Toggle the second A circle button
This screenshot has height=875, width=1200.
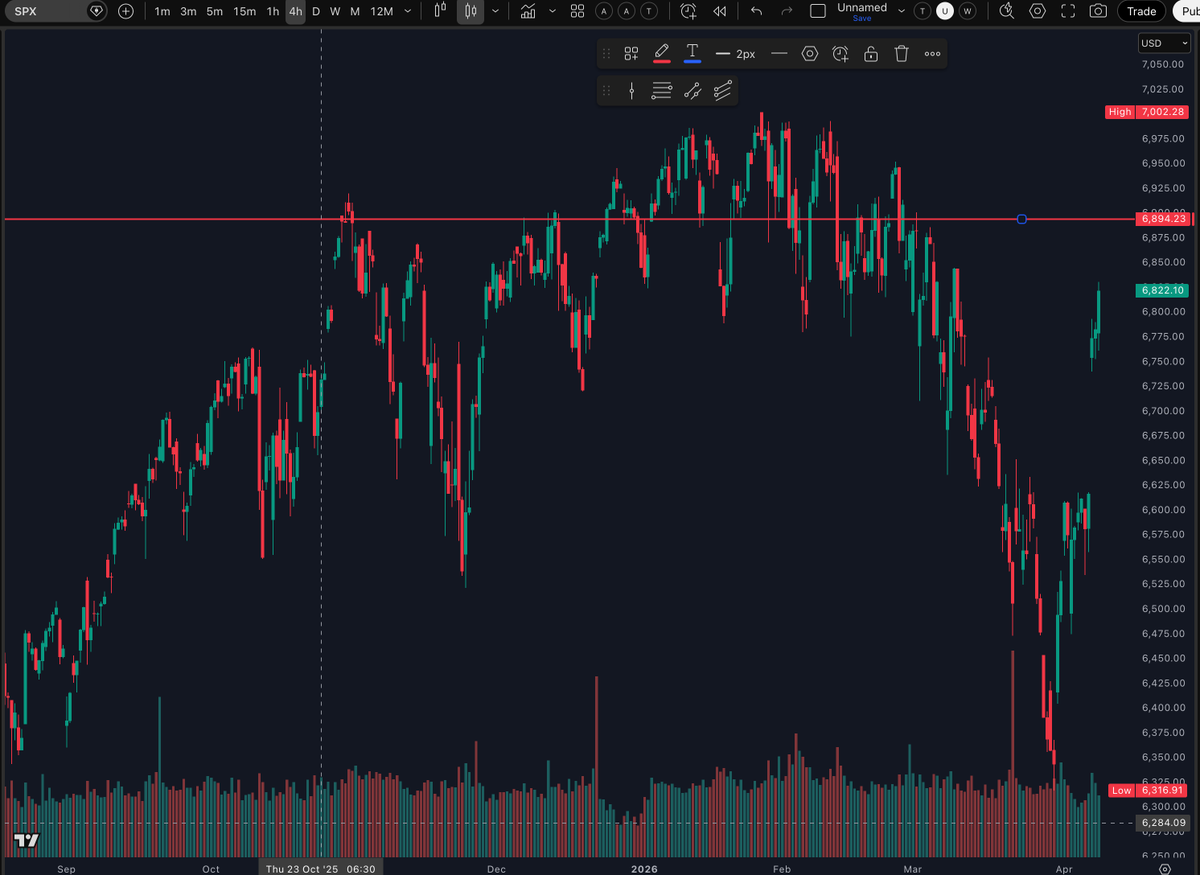pos(627,11)
